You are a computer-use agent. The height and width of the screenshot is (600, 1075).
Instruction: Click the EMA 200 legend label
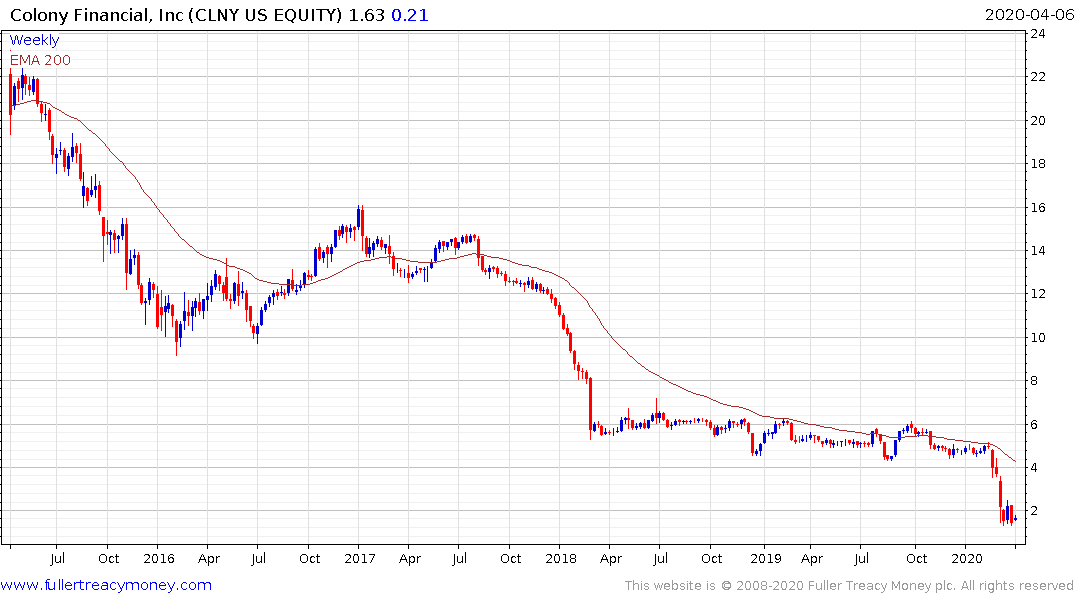pyautogui.click(x=40, y=60)
